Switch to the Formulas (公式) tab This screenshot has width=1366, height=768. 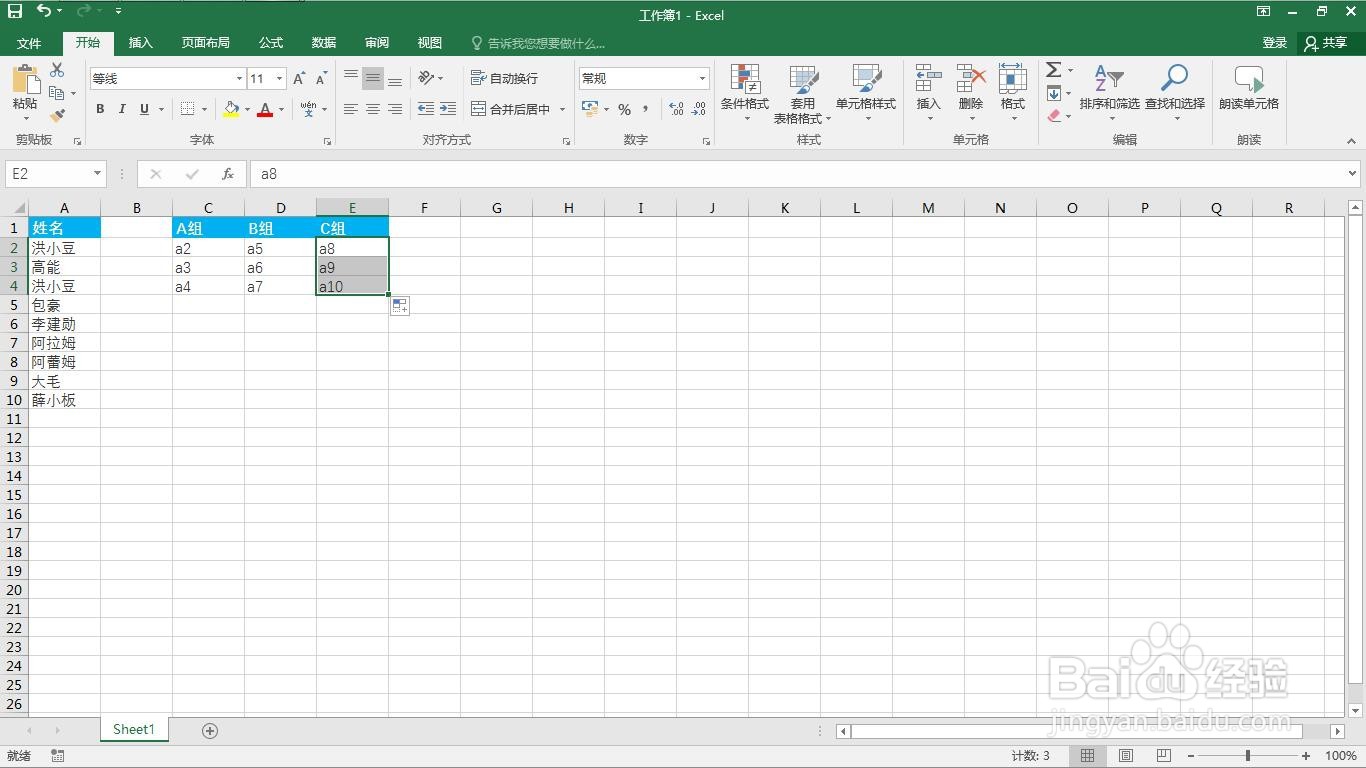(x=271, y=43)
